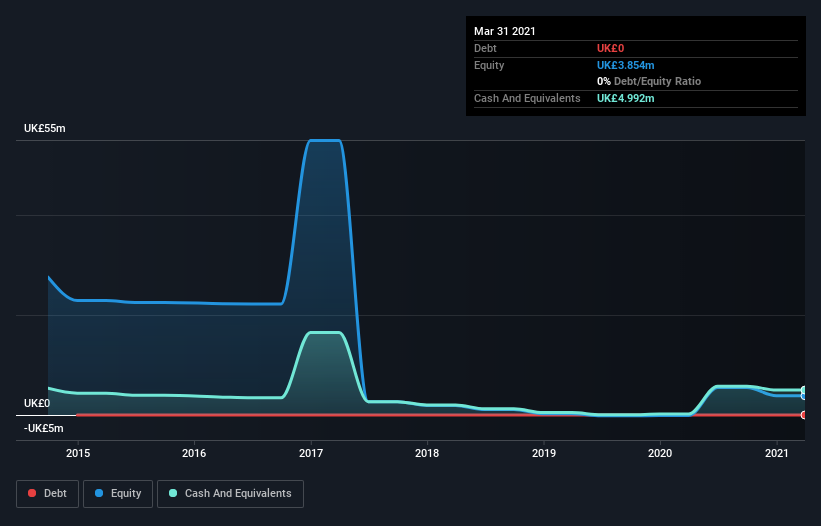
Task: Click the 2021 x-axis label
Action: (x=776, y=453)
